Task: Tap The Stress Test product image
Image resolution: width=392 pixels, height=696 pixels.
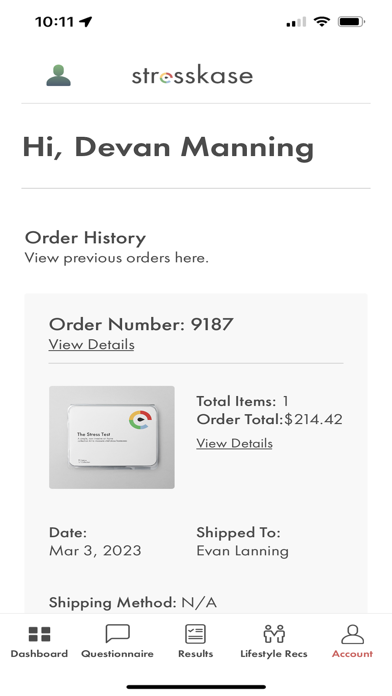Action: tap(111, 437)
